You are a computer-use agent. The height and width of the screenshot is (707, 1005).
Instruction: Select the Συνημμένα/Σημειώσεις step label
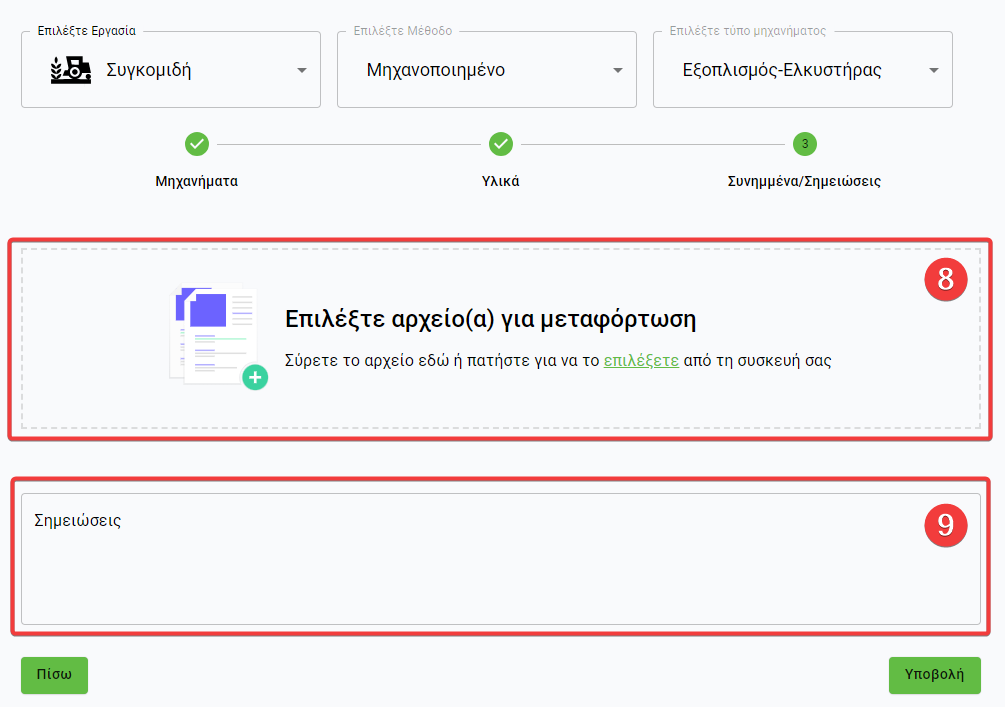tap(804, 182)
